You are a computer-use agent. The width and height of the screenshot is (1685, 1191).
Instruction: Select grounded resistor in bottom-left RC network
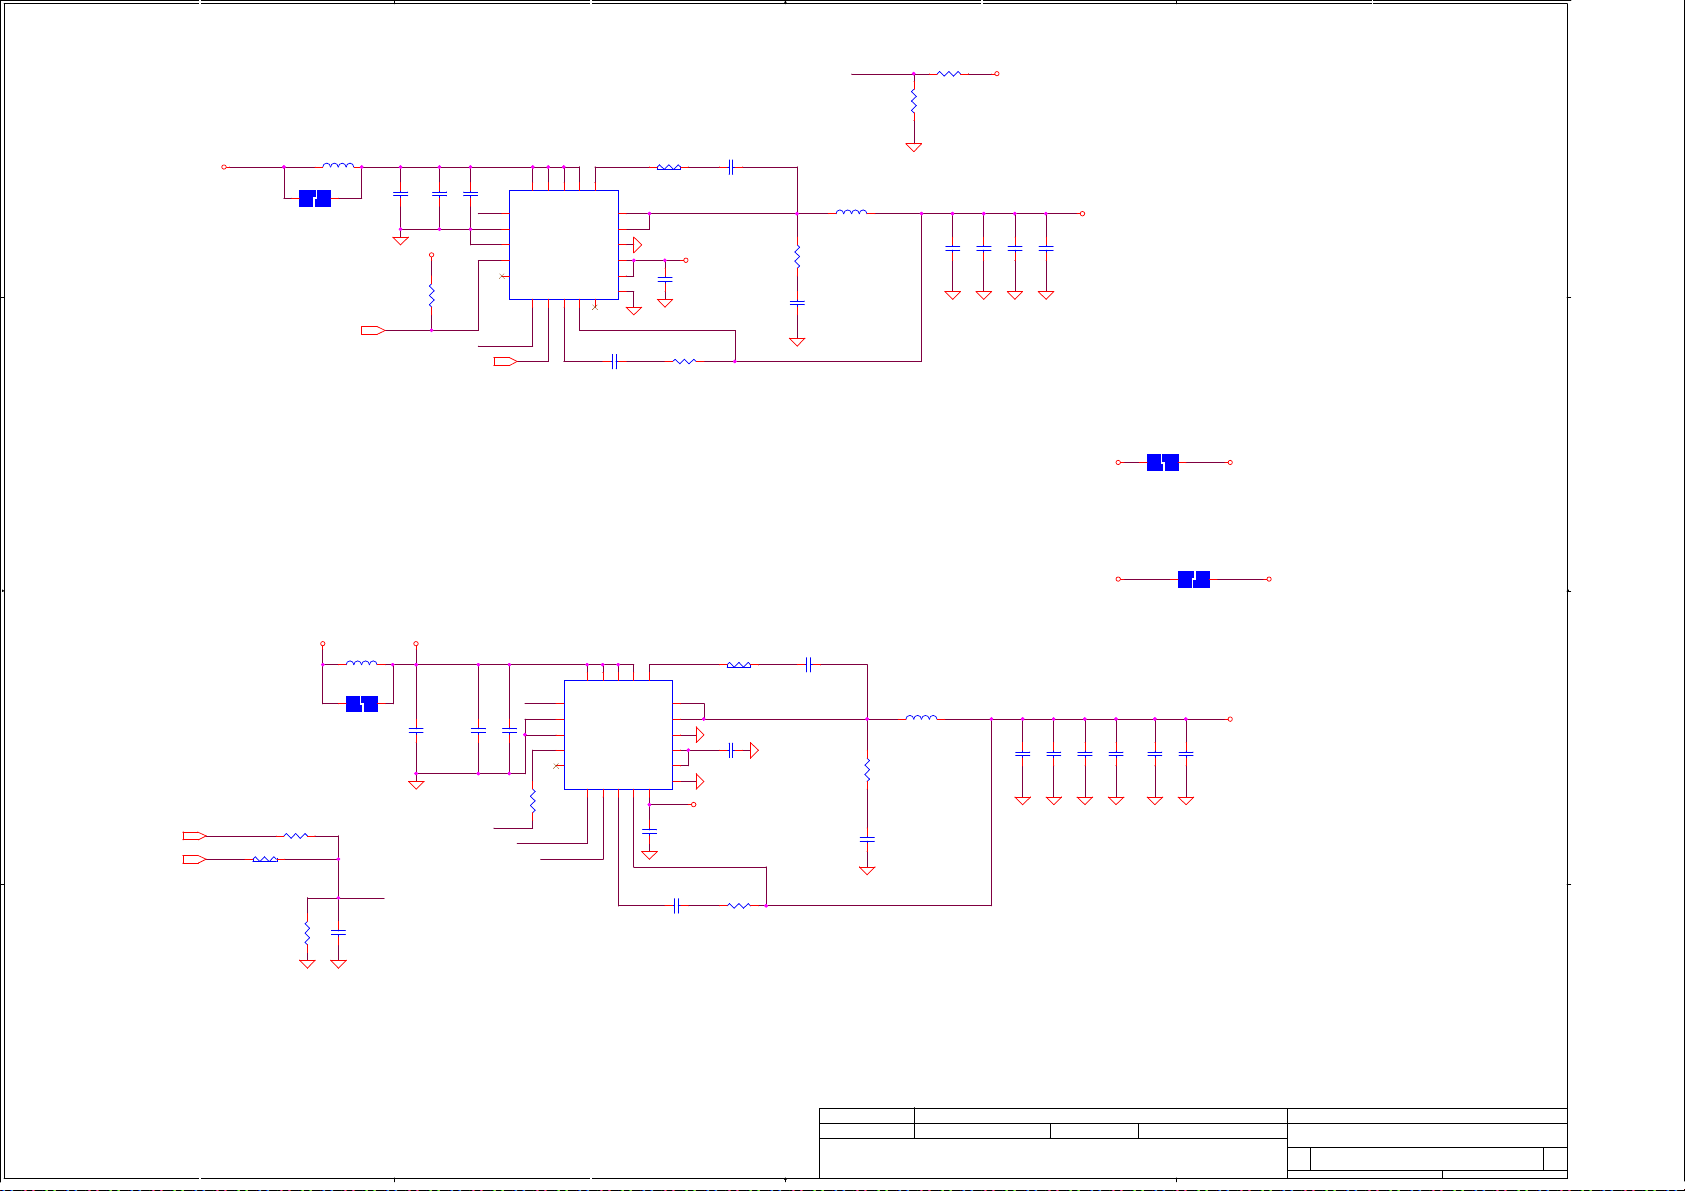tap(307, 933)
